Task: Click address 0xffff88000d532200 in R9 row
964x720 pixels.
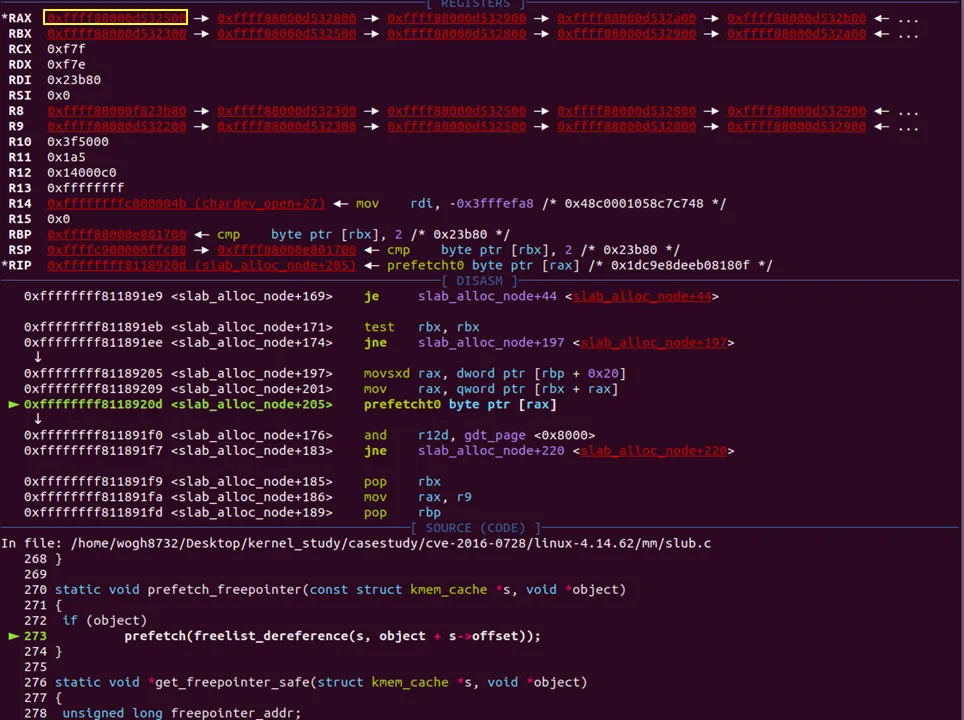Action: 117,126
